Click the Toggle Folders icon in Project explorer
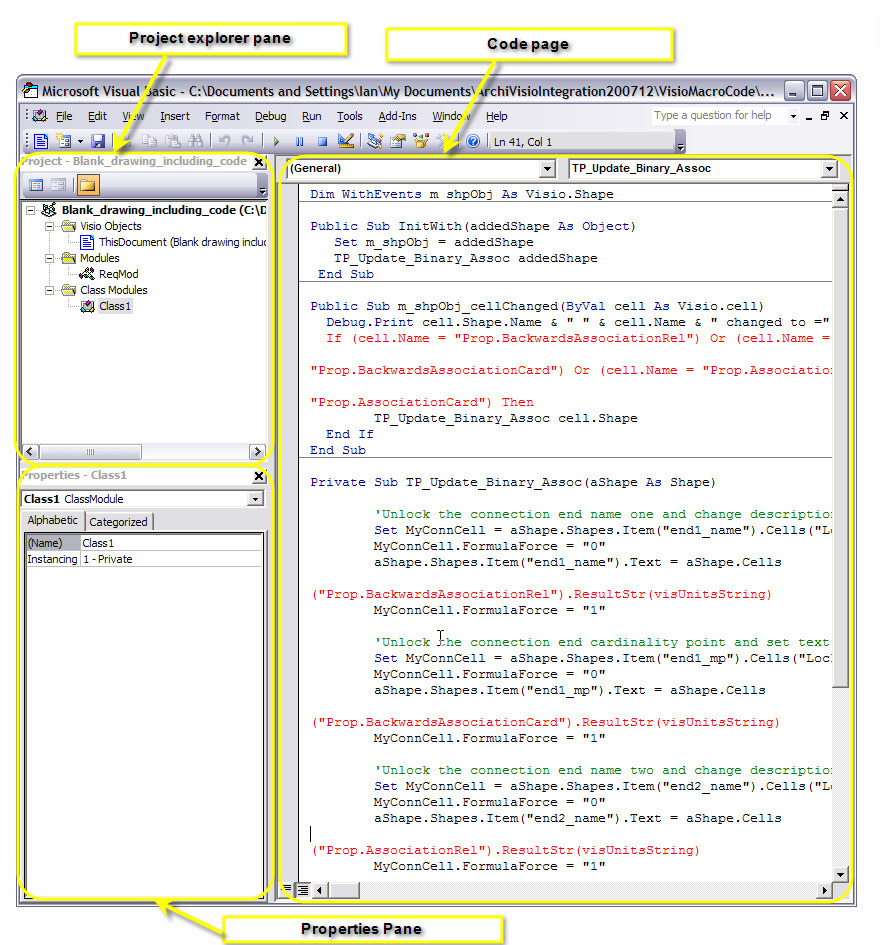The image size is (883, 945). (x=88, y=184)
